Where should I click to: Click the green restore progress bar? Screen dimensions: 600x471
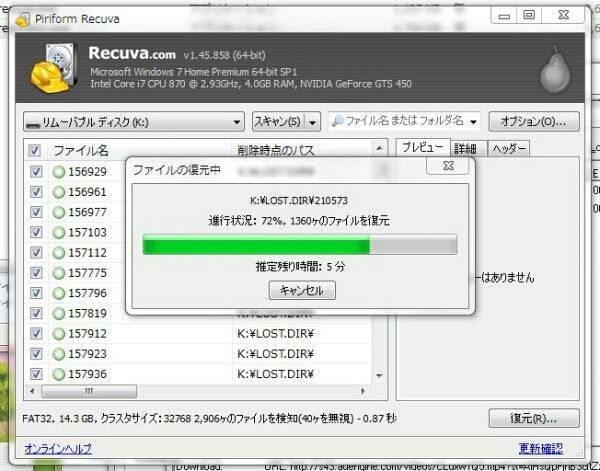pos(300,245)
